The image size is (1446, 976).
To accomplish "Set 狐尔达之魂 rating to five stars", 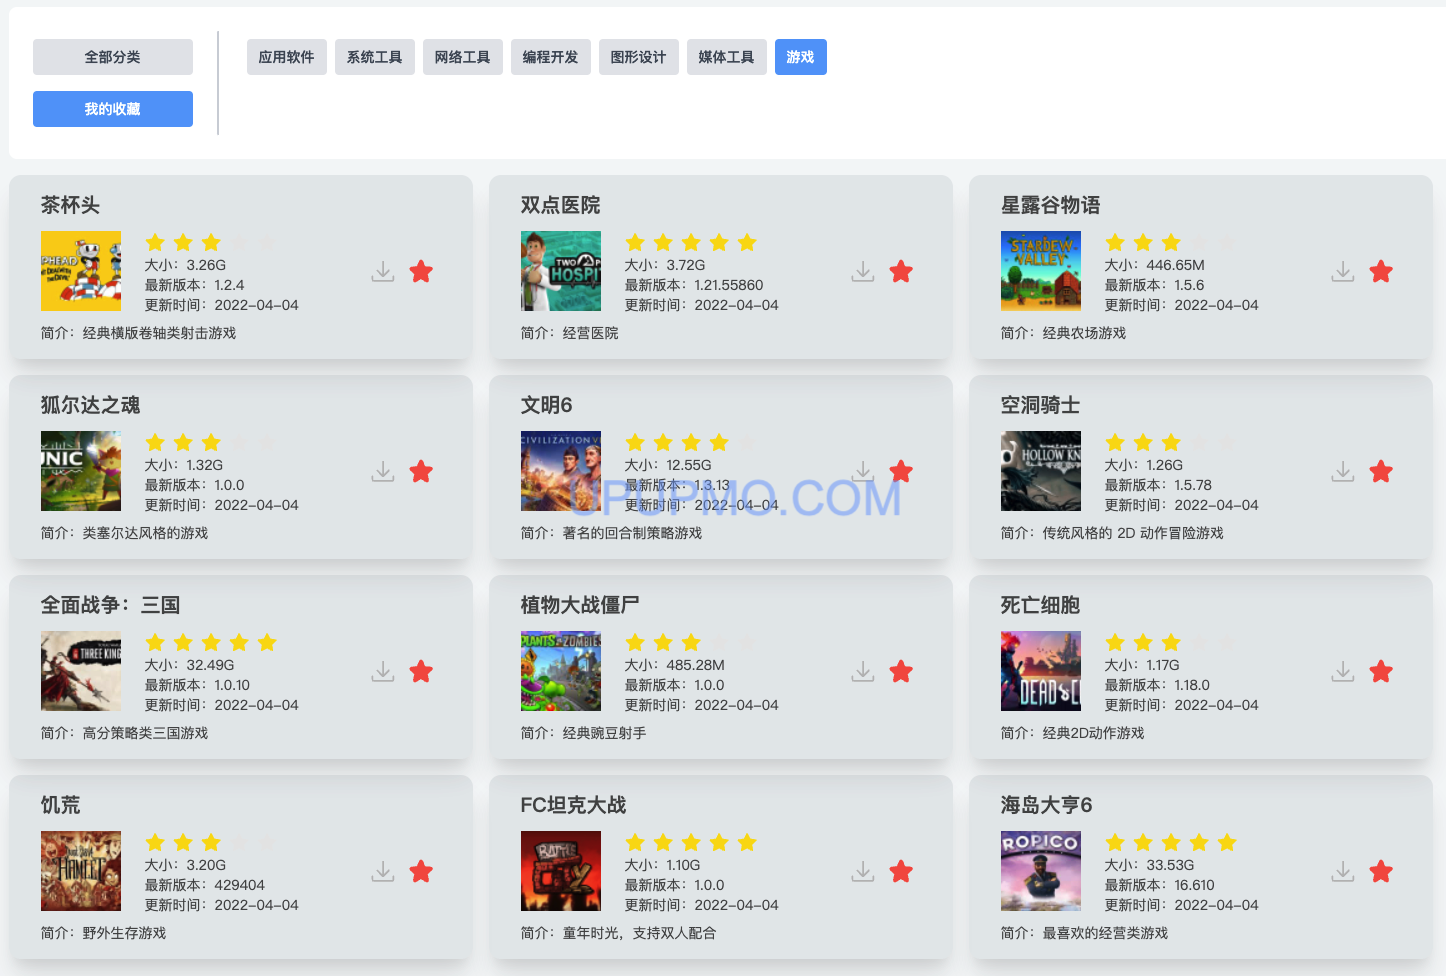I will click(267, 442).
